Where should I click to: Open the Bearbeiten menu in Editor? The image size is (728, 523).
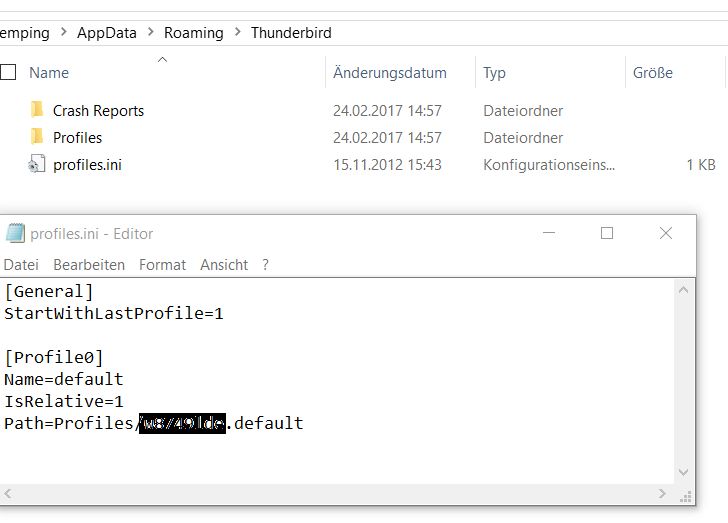(x=89, y=265)
